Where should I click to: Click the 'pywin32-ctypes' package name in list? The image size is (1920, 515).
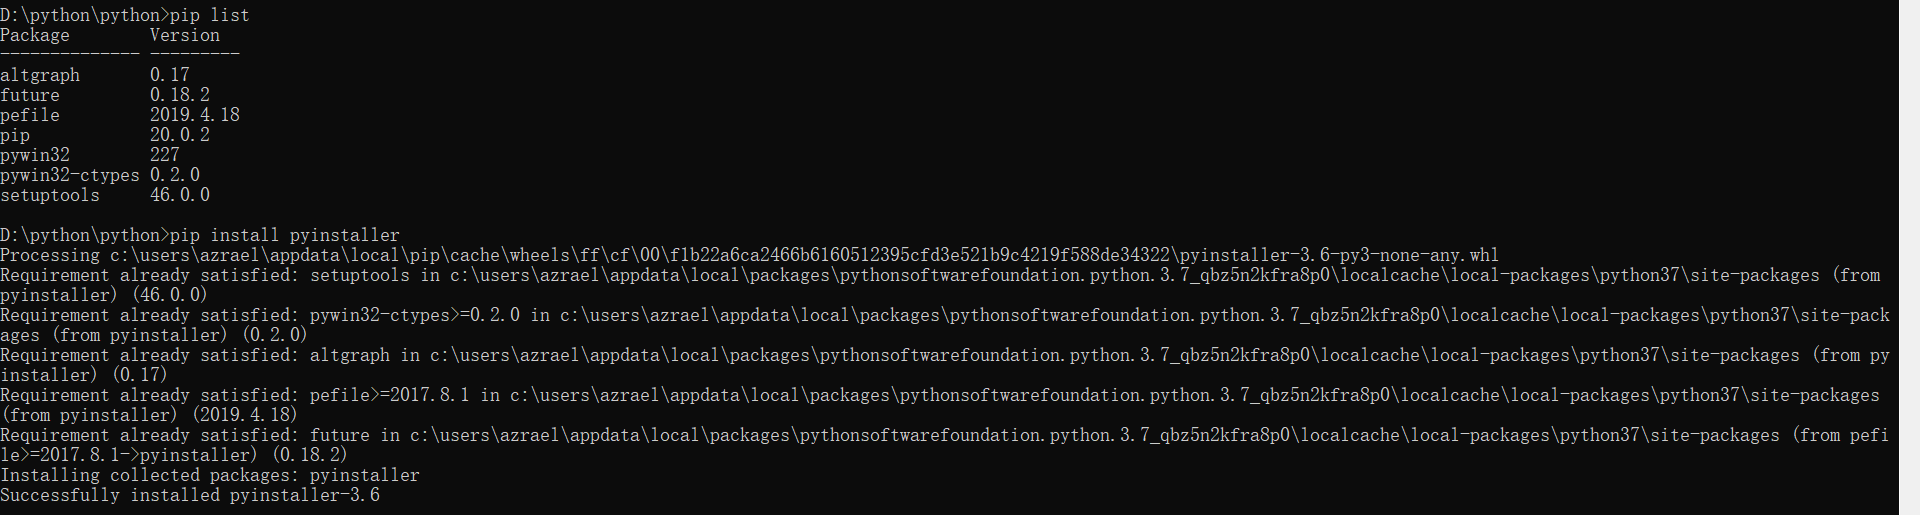[x=70, y=175]
